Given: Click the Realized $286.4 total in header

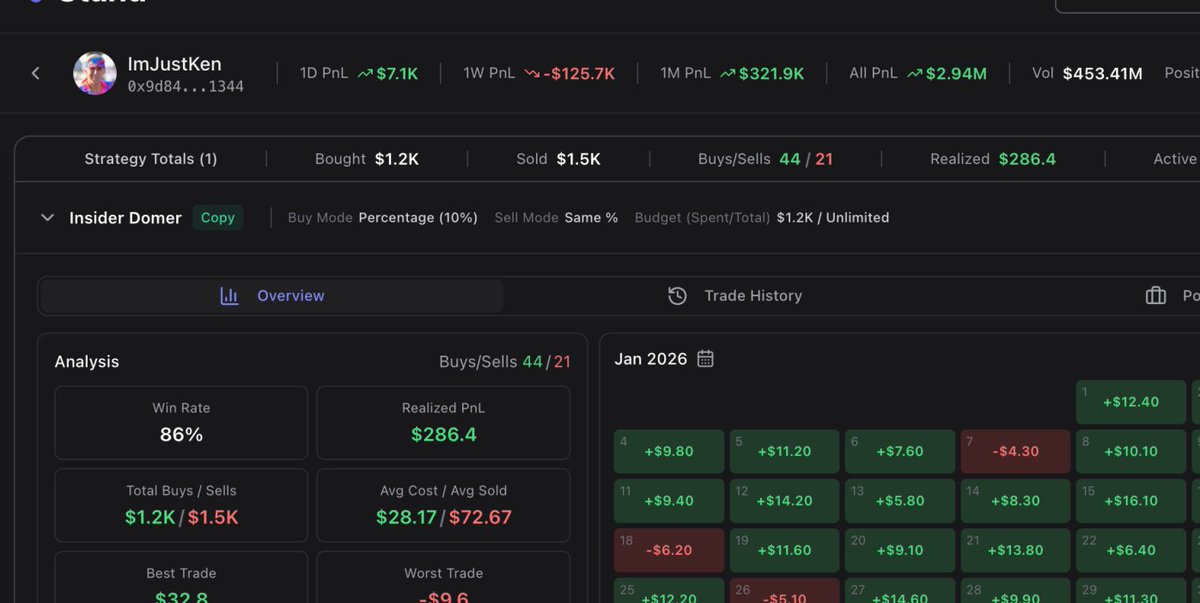Looking at the screenshot, I should 993,158.
